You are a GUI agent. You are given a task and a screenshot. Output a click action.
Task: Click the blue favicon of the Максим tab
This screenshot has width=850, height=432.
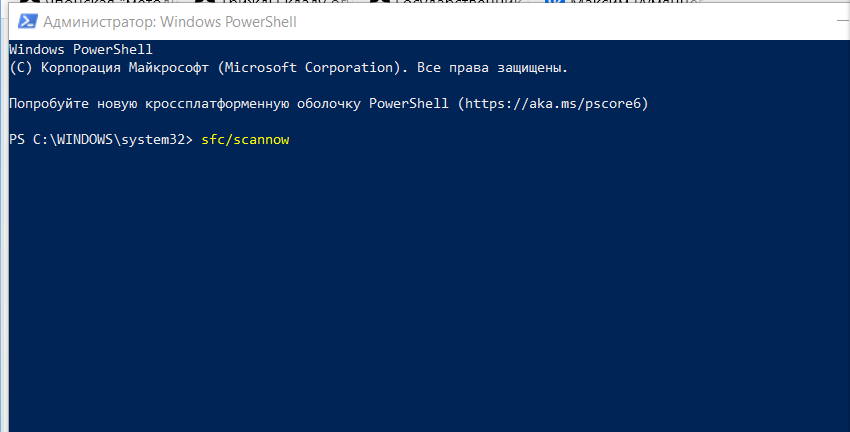[x=555, y=3]
